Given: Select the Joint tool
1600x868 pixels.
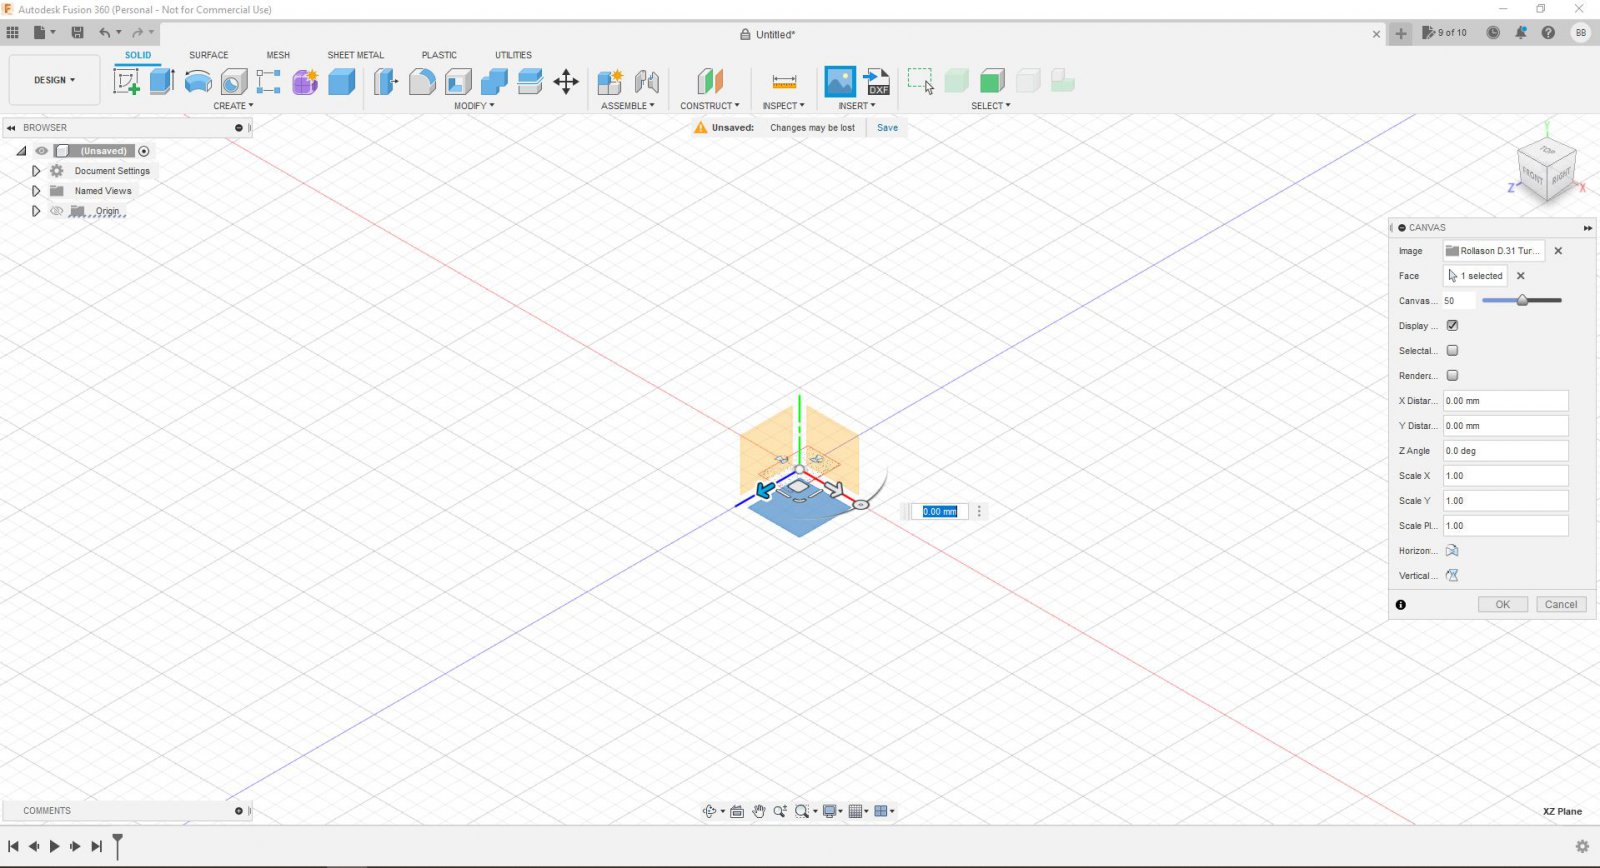Looking at the screenshot, I should (x=647, y=81).
